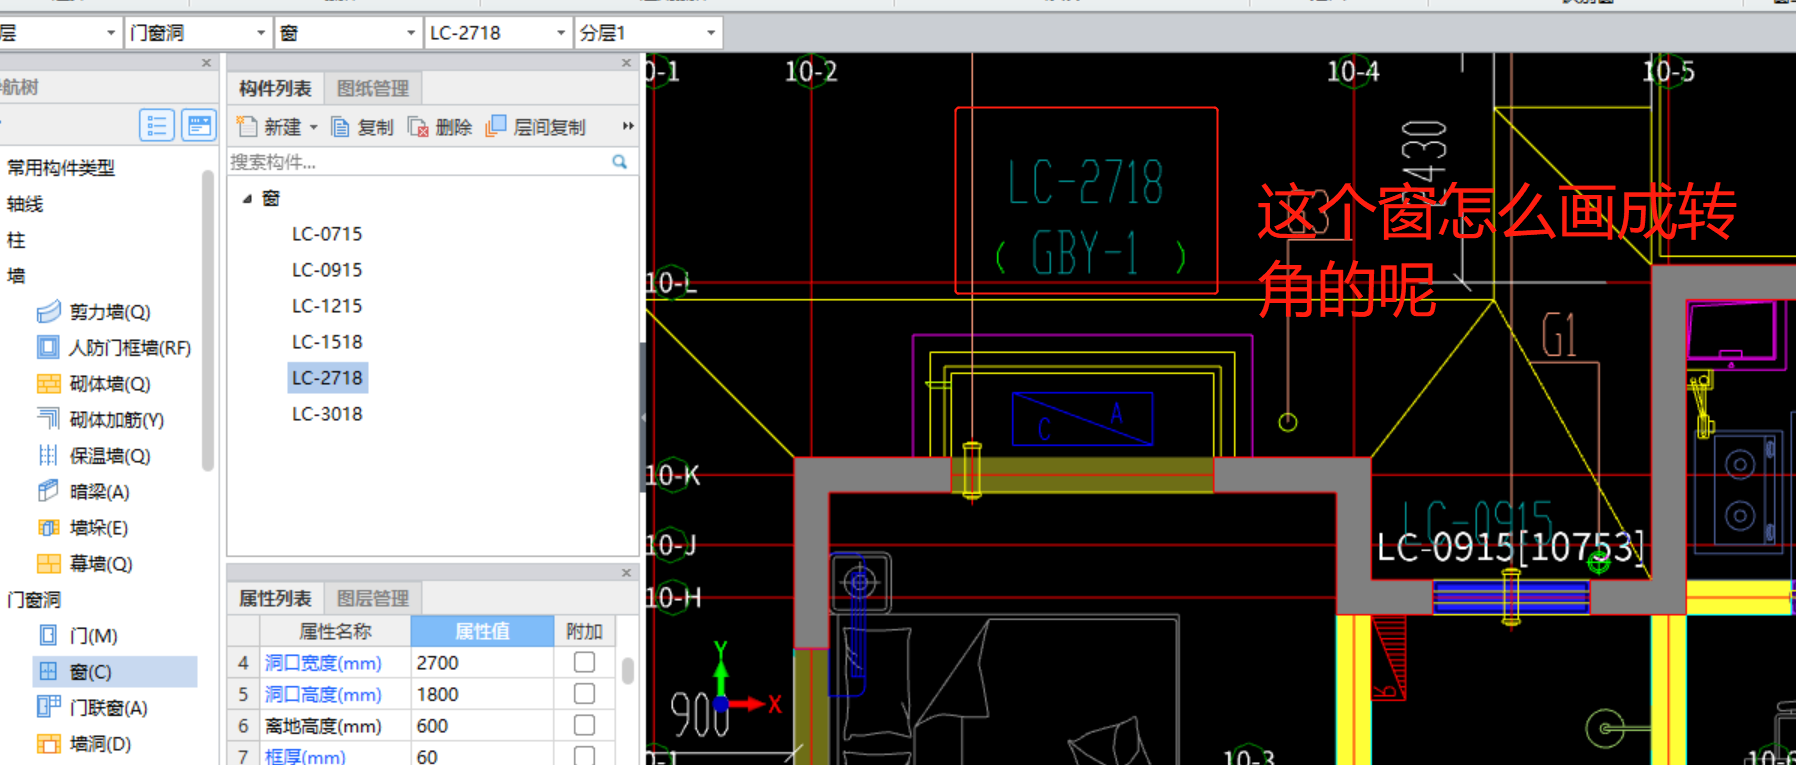This screenshot has height=765, width=1796.
Task: Click the 删除 delete component icon
Action: (x=418, y=127)
